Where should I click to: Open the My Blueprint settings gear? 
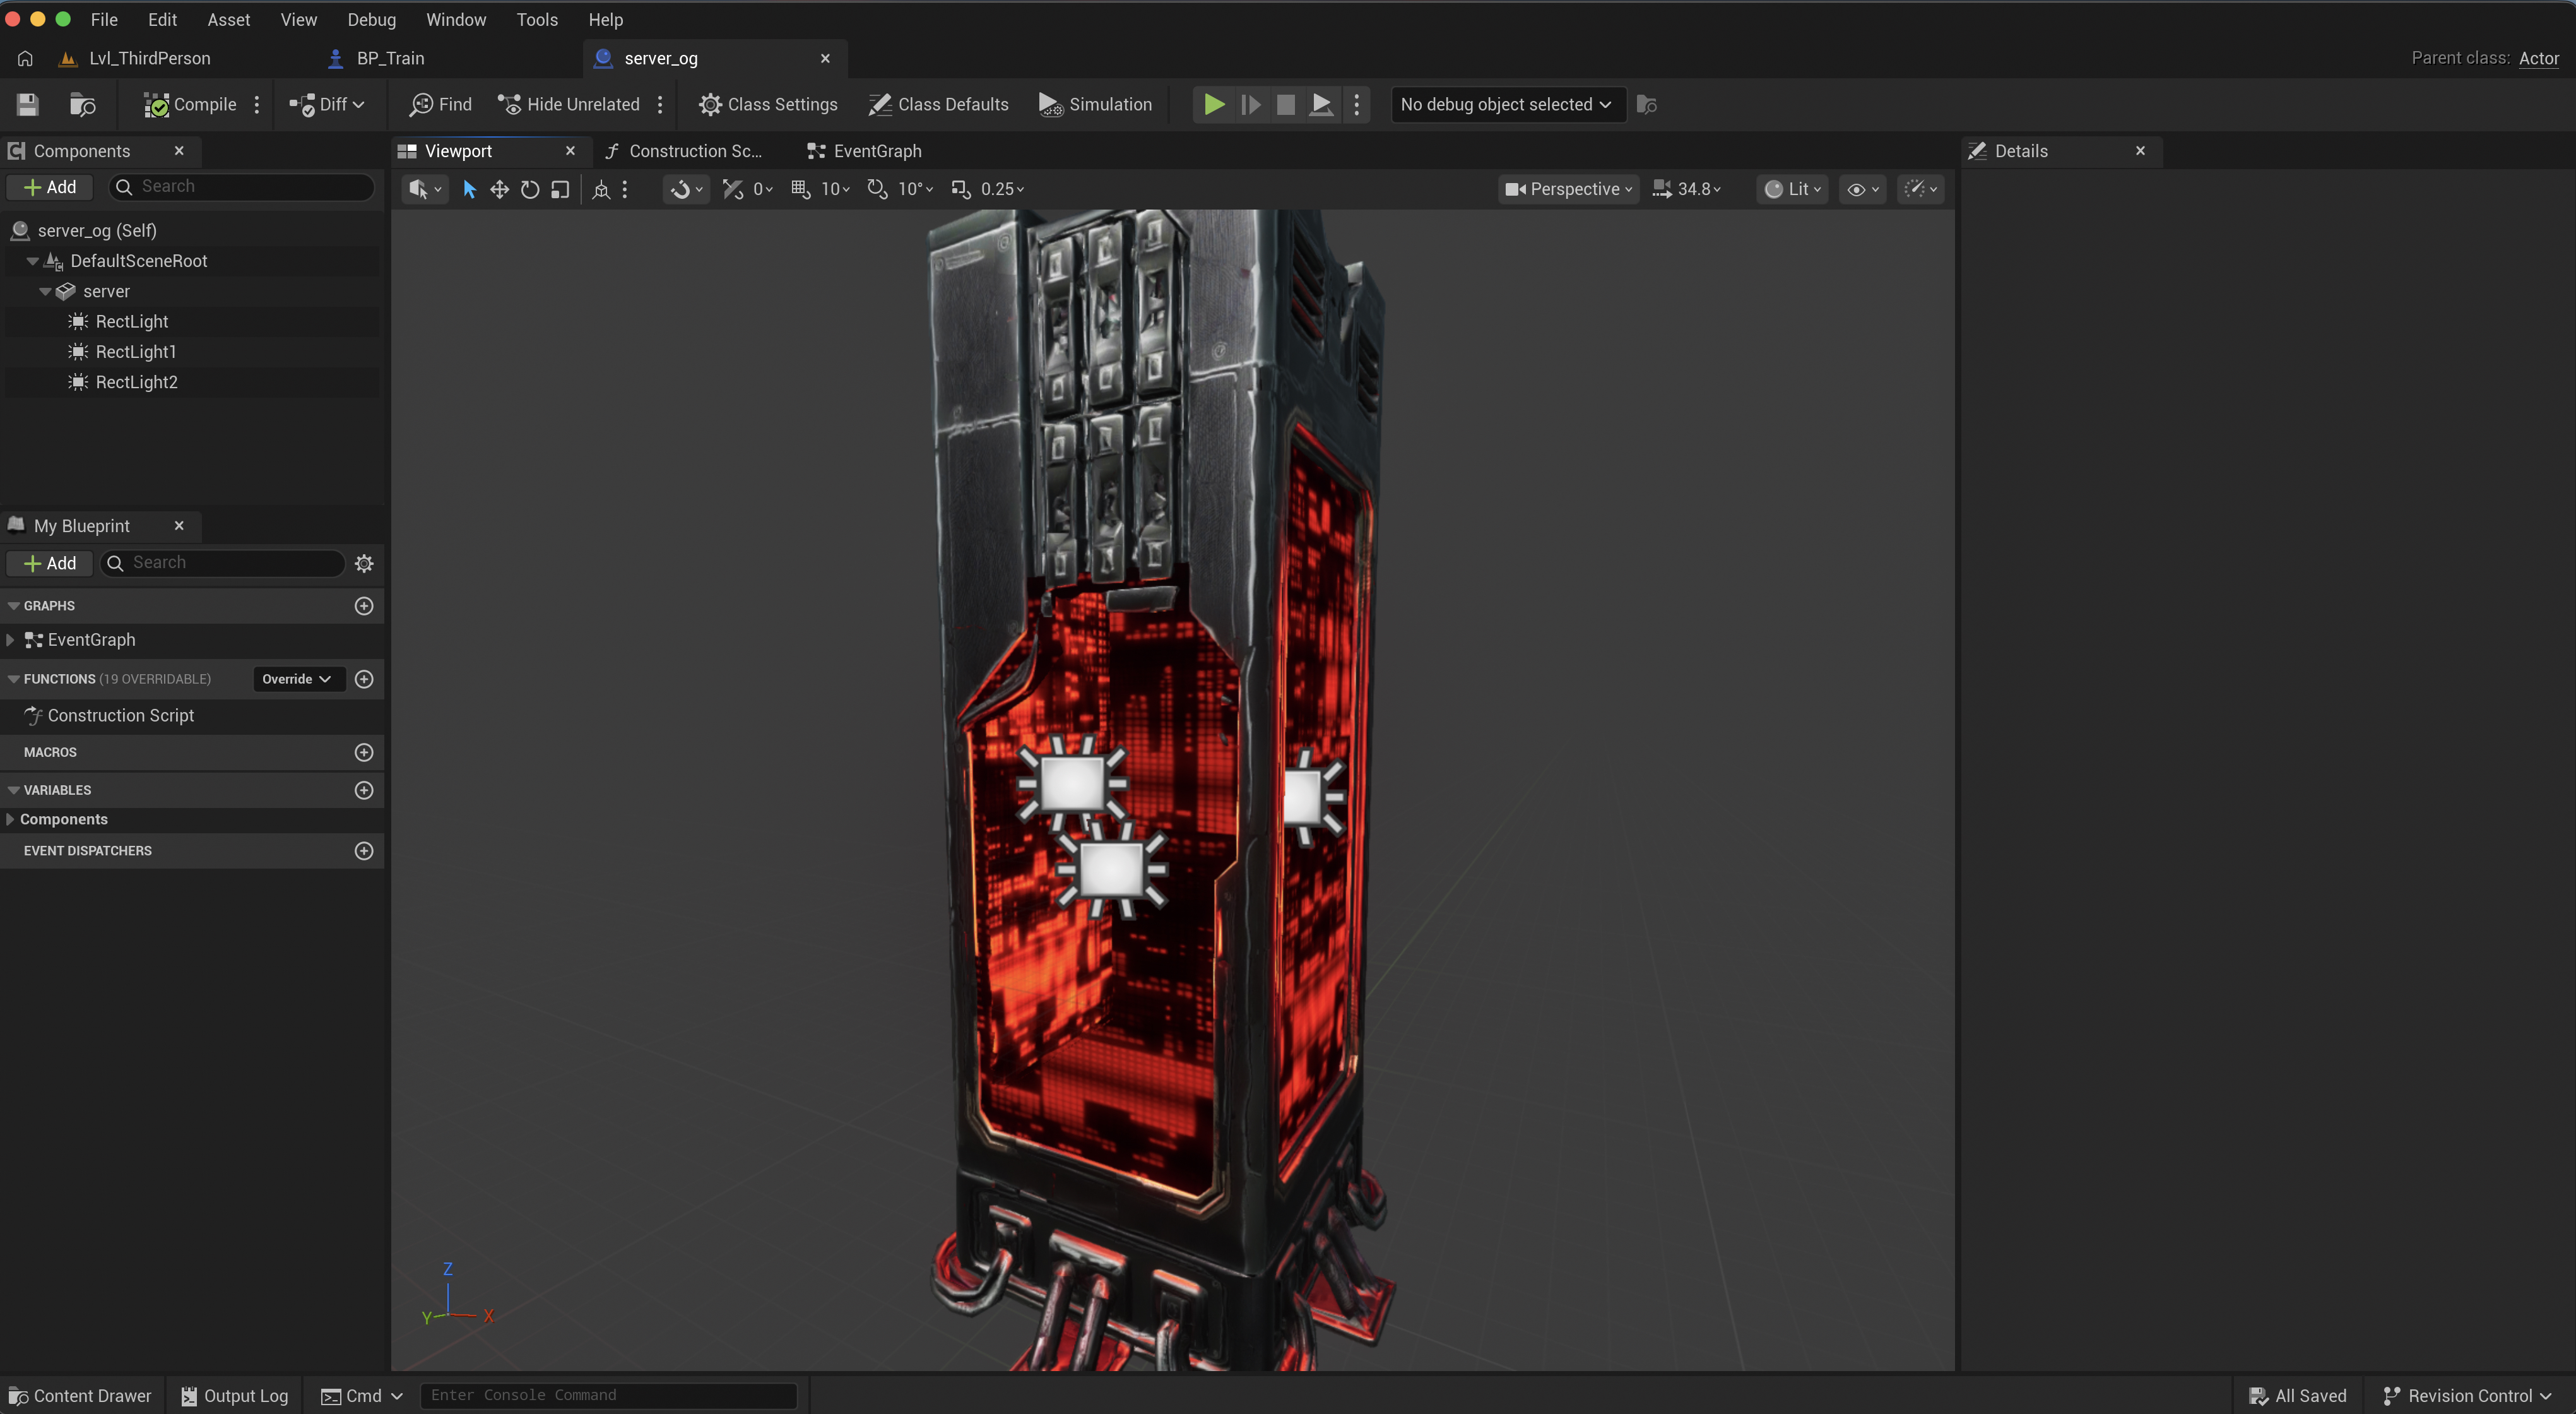(364, 563)
